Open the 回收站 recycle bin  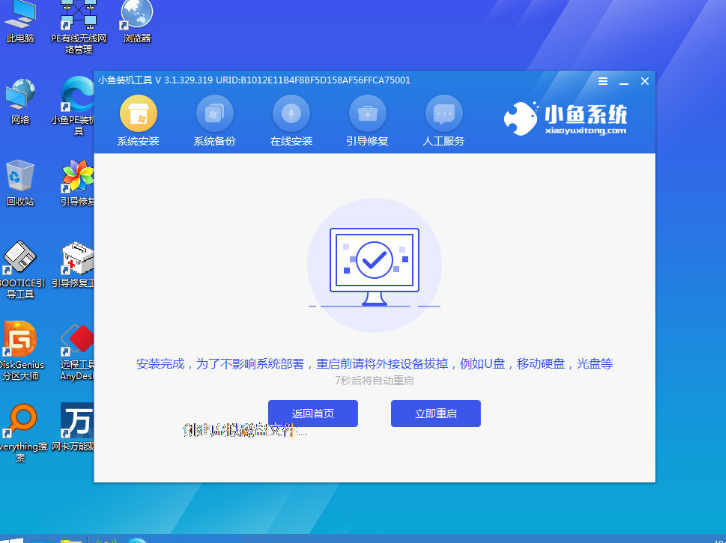pos(20,180)
